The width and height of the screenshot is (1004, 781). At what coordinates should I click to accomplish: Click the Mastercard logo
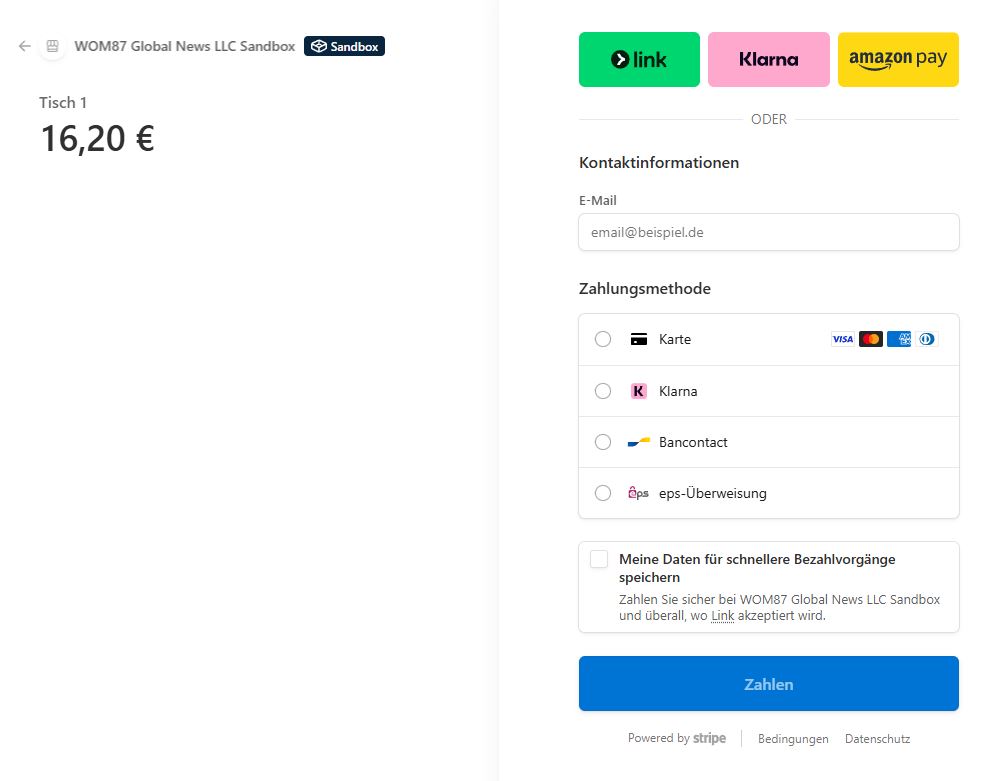pyautogui.click(x=871, y=339)
